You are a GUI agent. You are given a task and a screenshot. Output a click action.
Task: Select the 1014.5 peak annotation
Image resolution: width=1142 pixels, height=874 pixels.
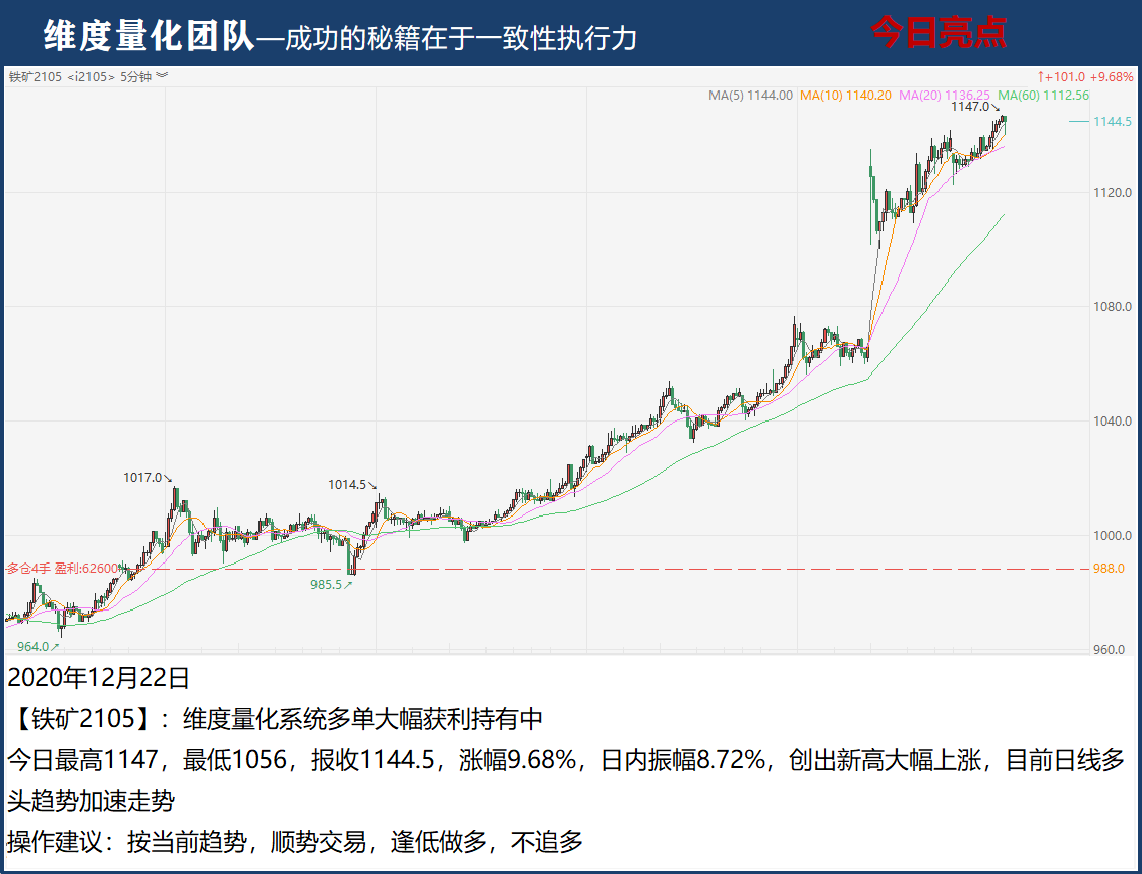[x=352, y=485]
